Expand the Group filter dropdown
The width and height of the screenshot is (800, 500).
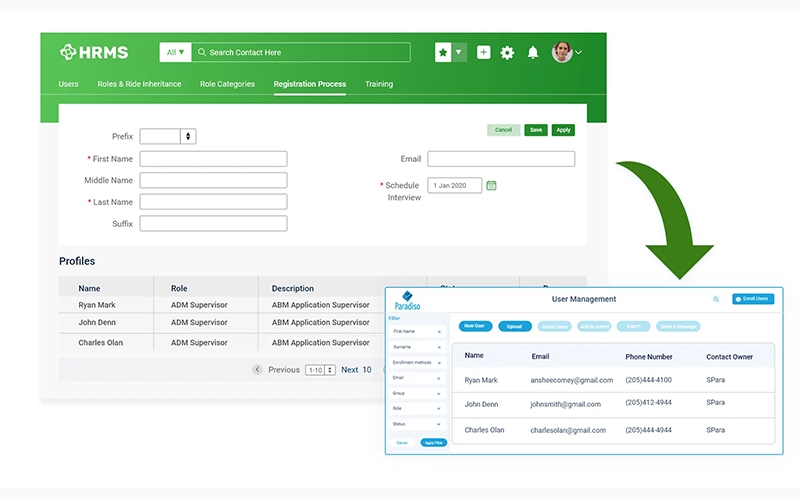tap(417, 393)
